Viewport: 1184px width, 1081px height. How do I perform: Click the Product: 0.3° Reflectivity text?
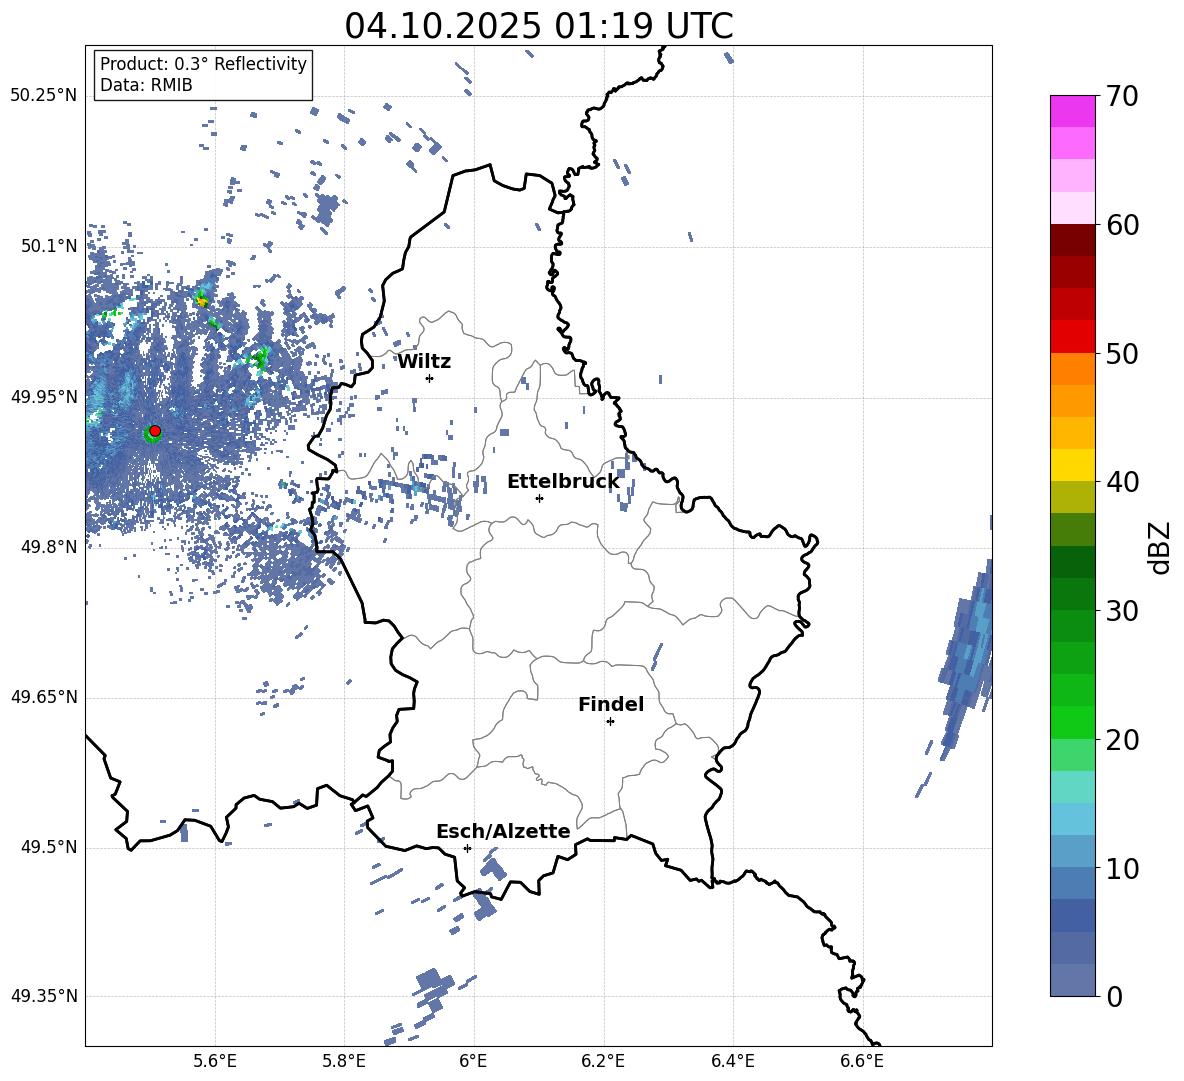pos(203,63)
